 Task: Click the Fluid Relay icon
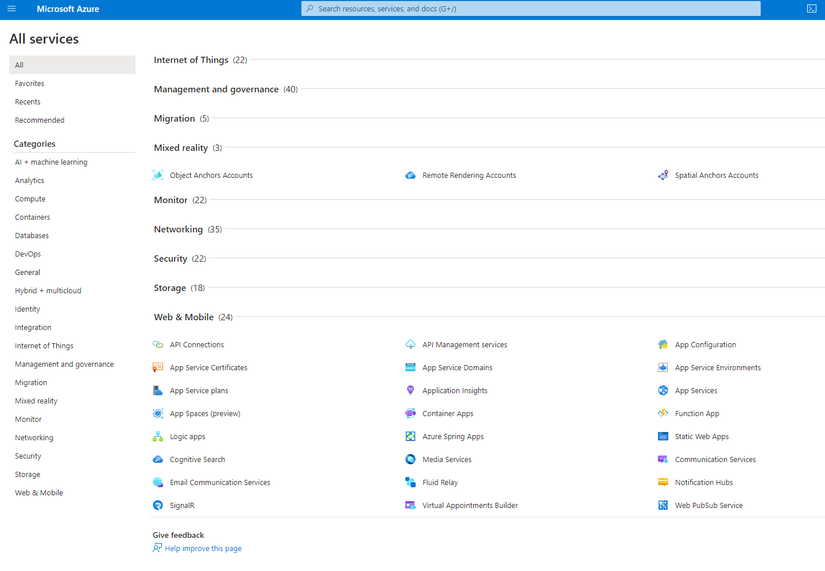pos(410,482)
